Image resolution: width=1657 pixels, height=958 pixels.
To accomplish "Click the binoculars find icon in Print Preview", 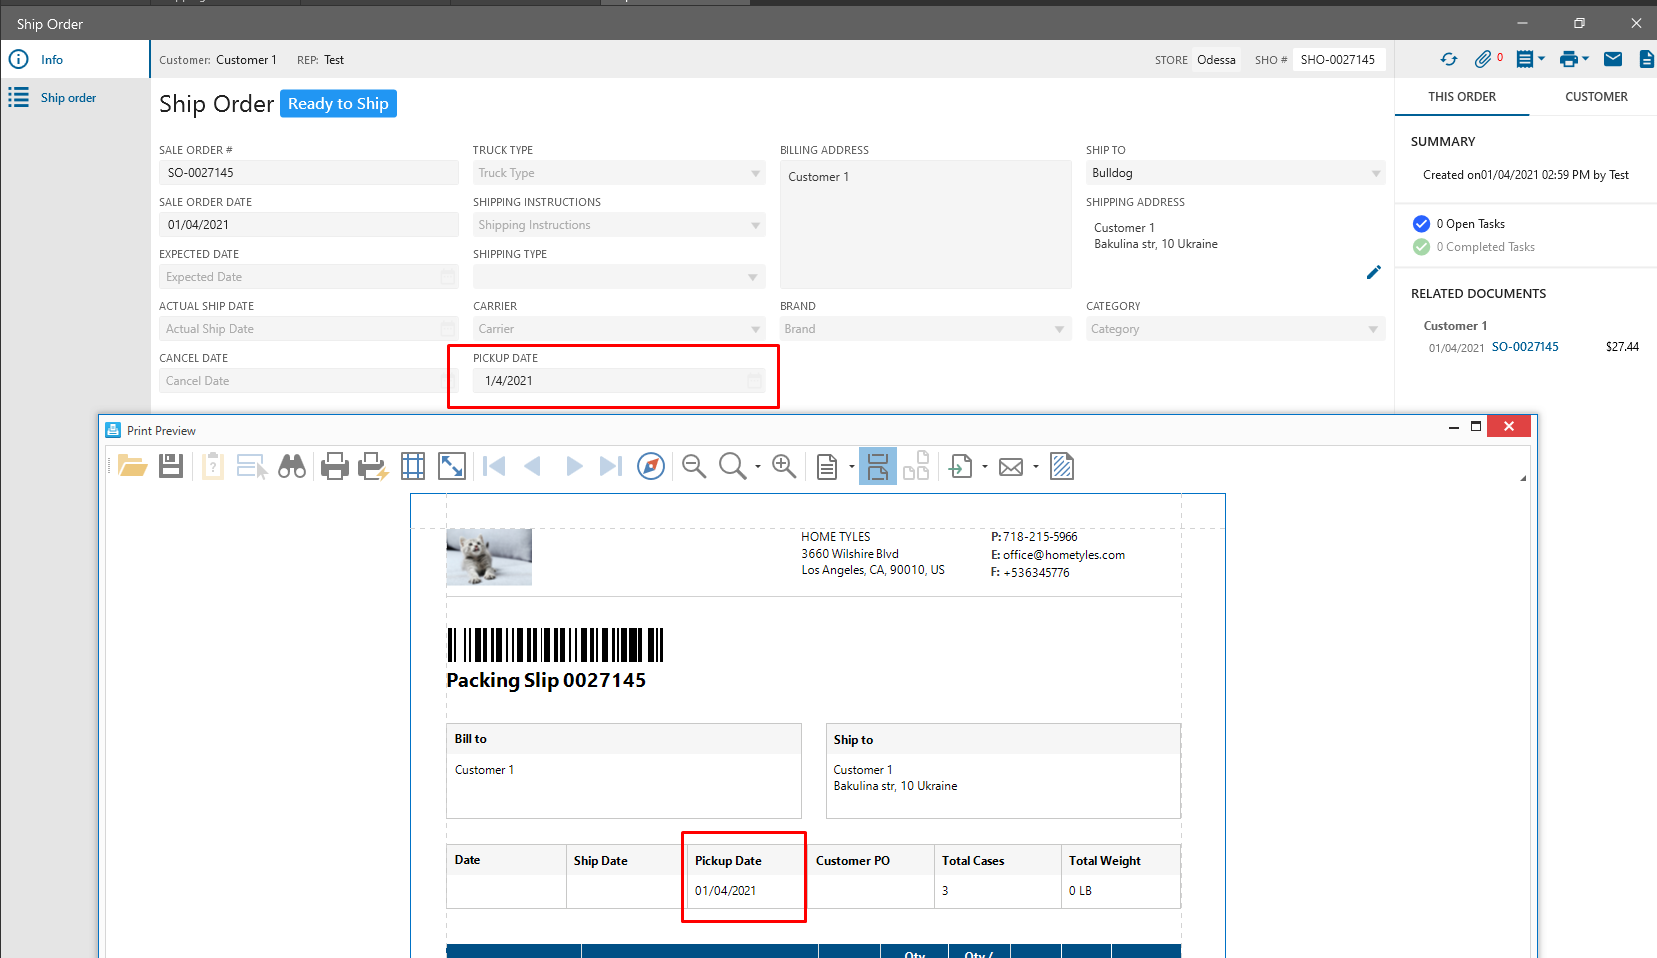I will point(292,466).
